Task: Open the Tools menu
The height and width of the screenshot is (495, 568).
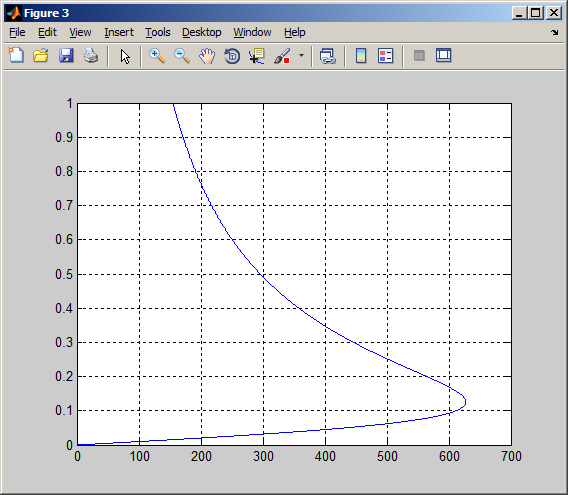Action: pyautogui.click(x=158, y=32)
